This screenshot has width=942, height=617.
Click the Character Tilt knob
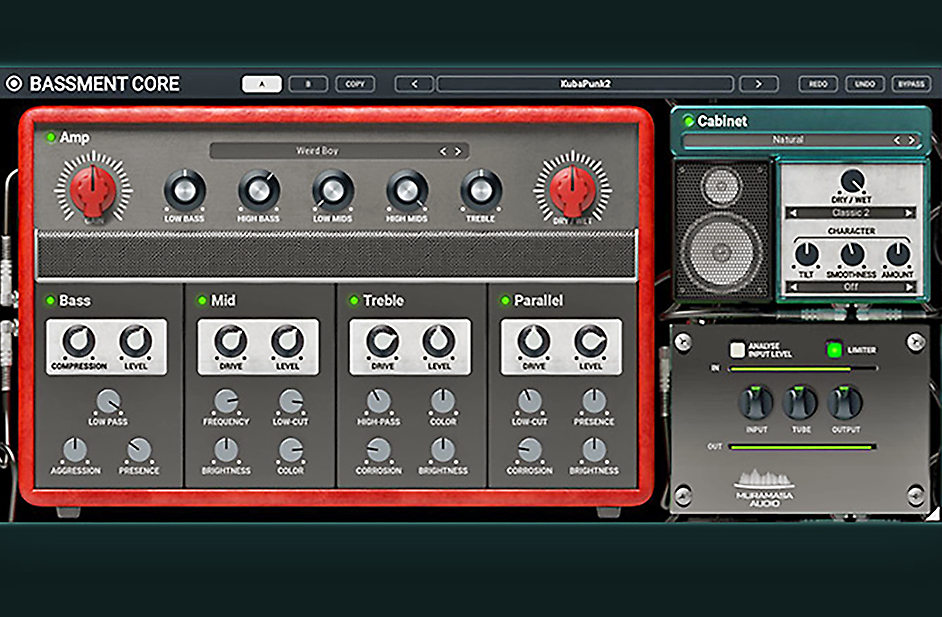click(x=806, y=255)
